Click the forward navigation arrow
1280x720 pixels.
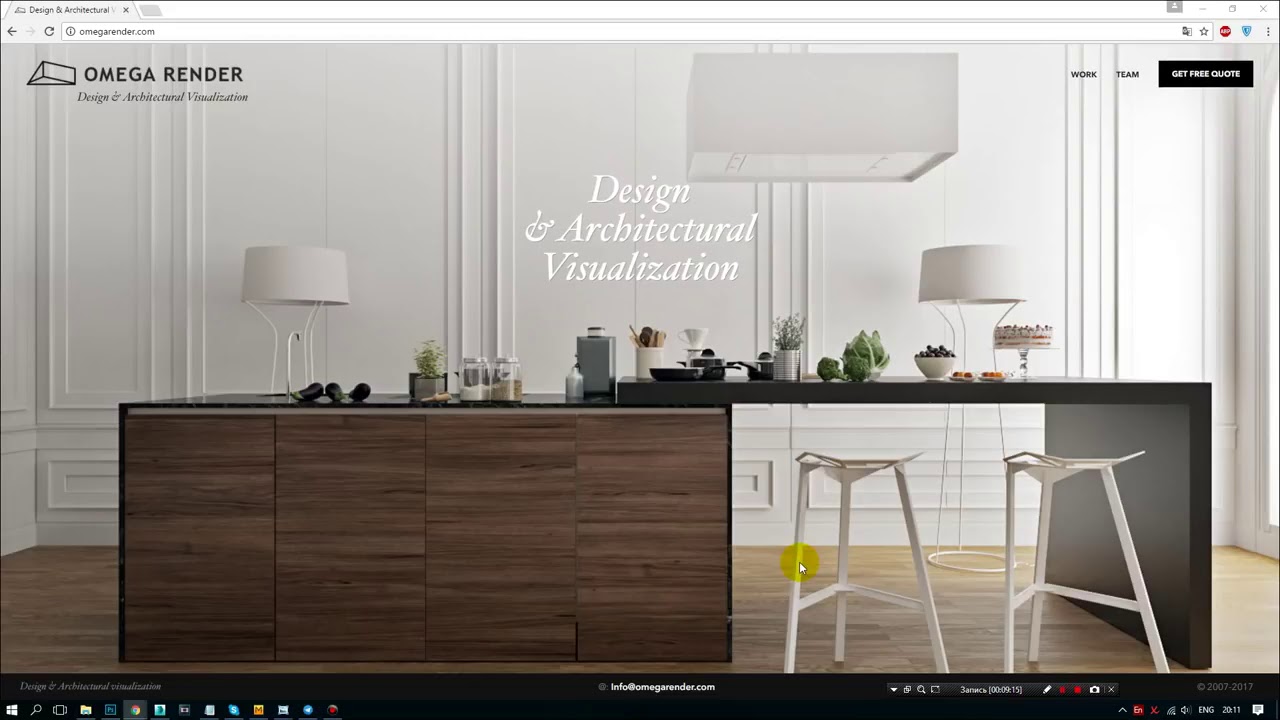[30, 31]
